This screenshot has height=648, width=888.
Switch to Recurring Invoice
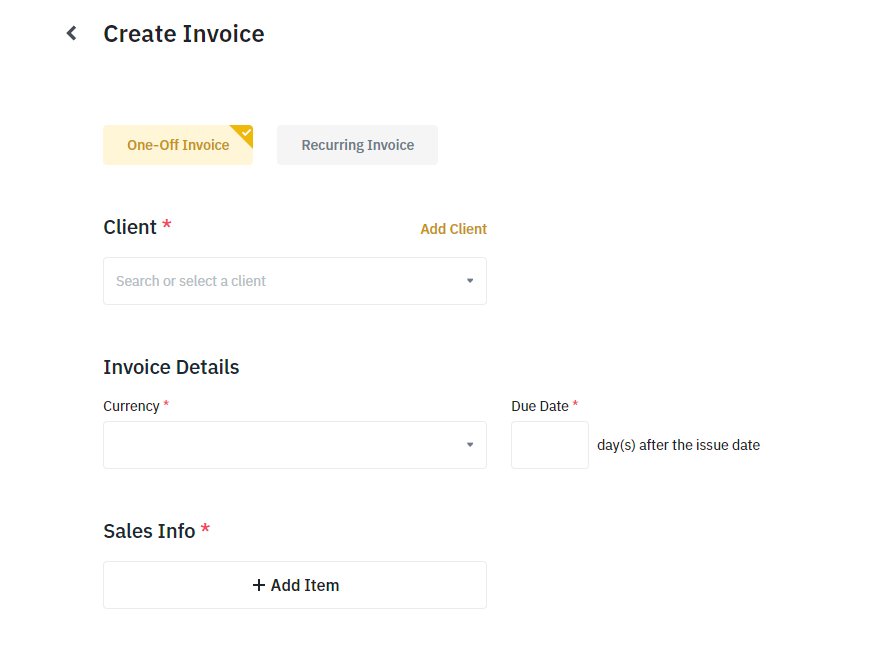tap(357, 145)
